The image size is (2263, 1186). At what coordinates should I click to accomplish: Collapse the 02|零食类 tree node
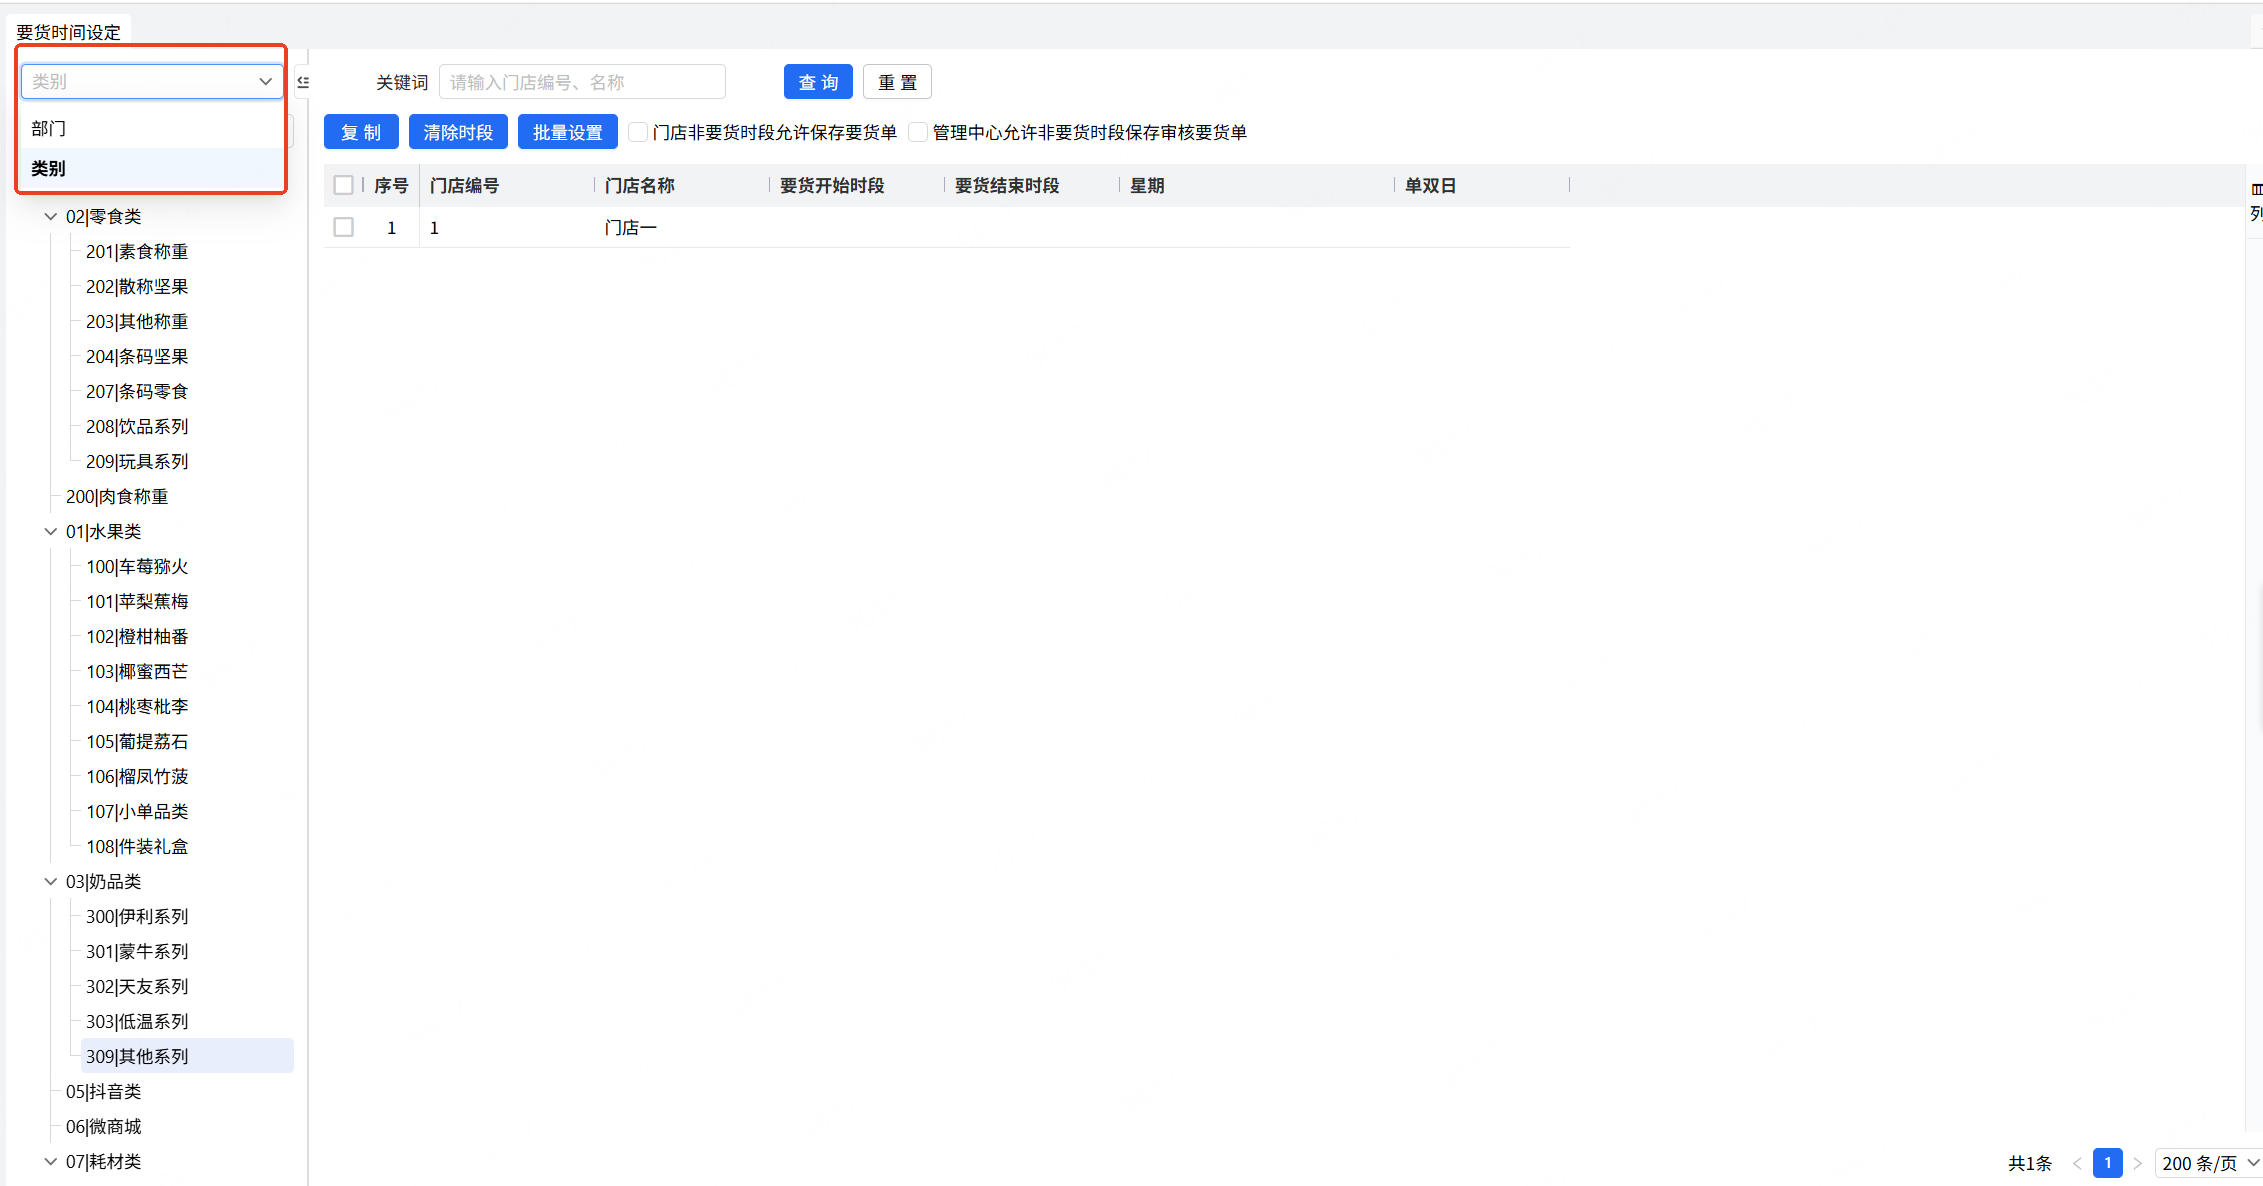pyautogui.click(x=51, y=217)
